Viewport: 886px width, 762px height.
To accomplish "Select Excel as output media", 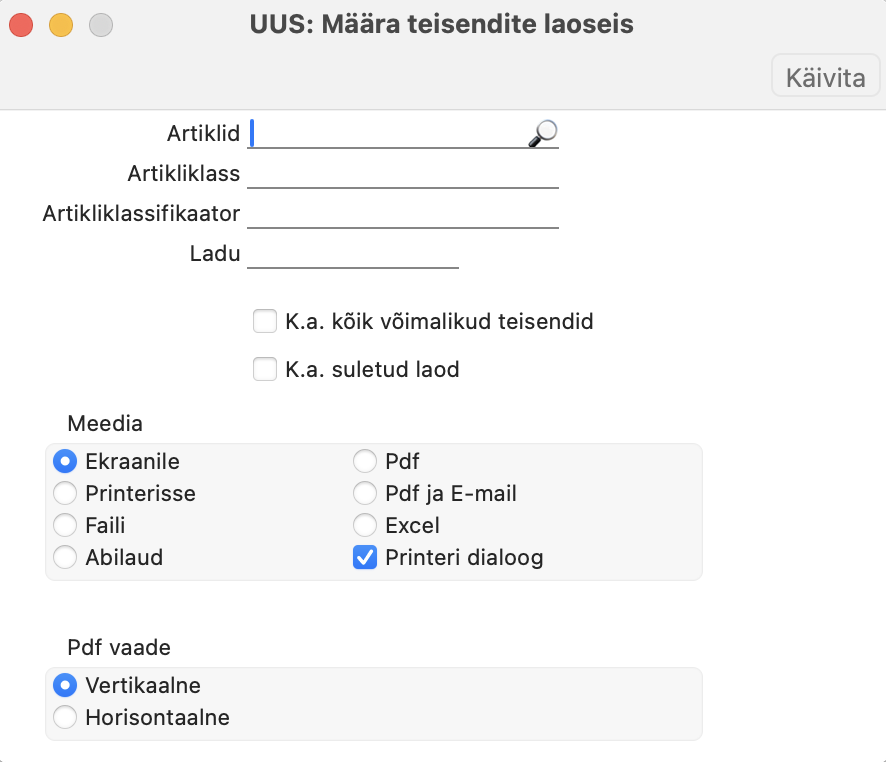I will [365, 525].
